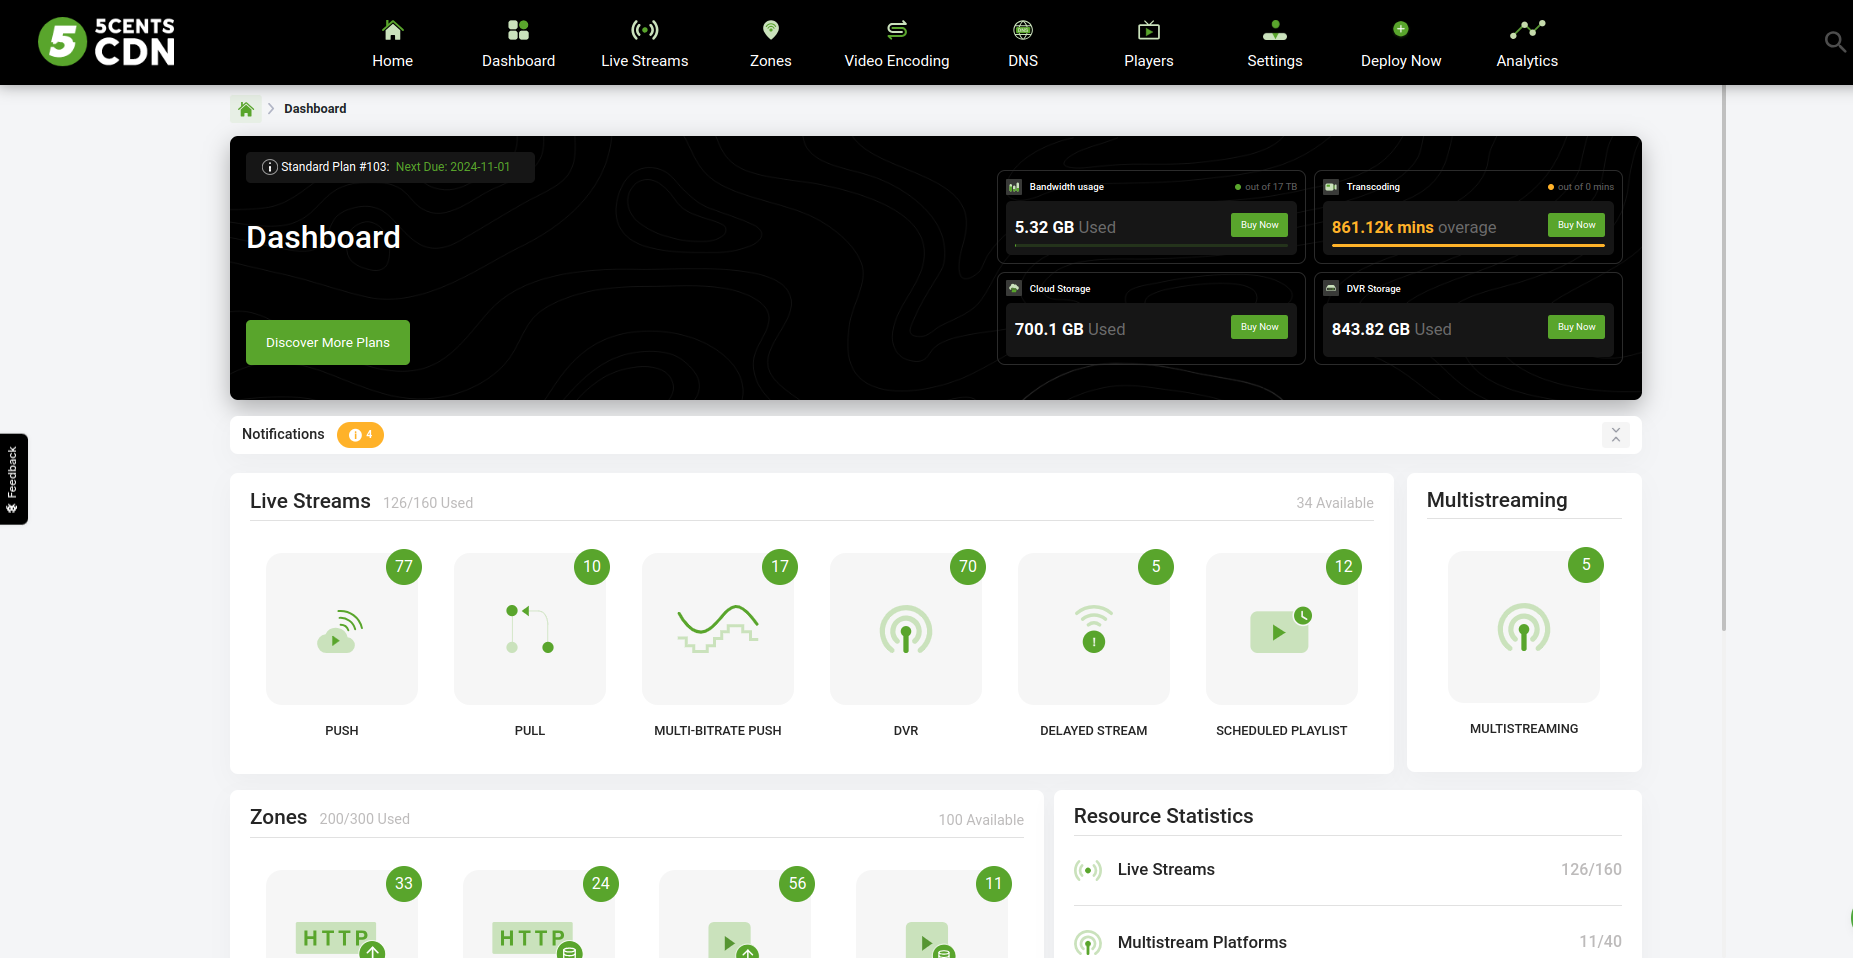The height and width of the screenshot is (958, 1853).
Task: Click the Live Streams statistics signal icon
Action: click(1088, 870)
